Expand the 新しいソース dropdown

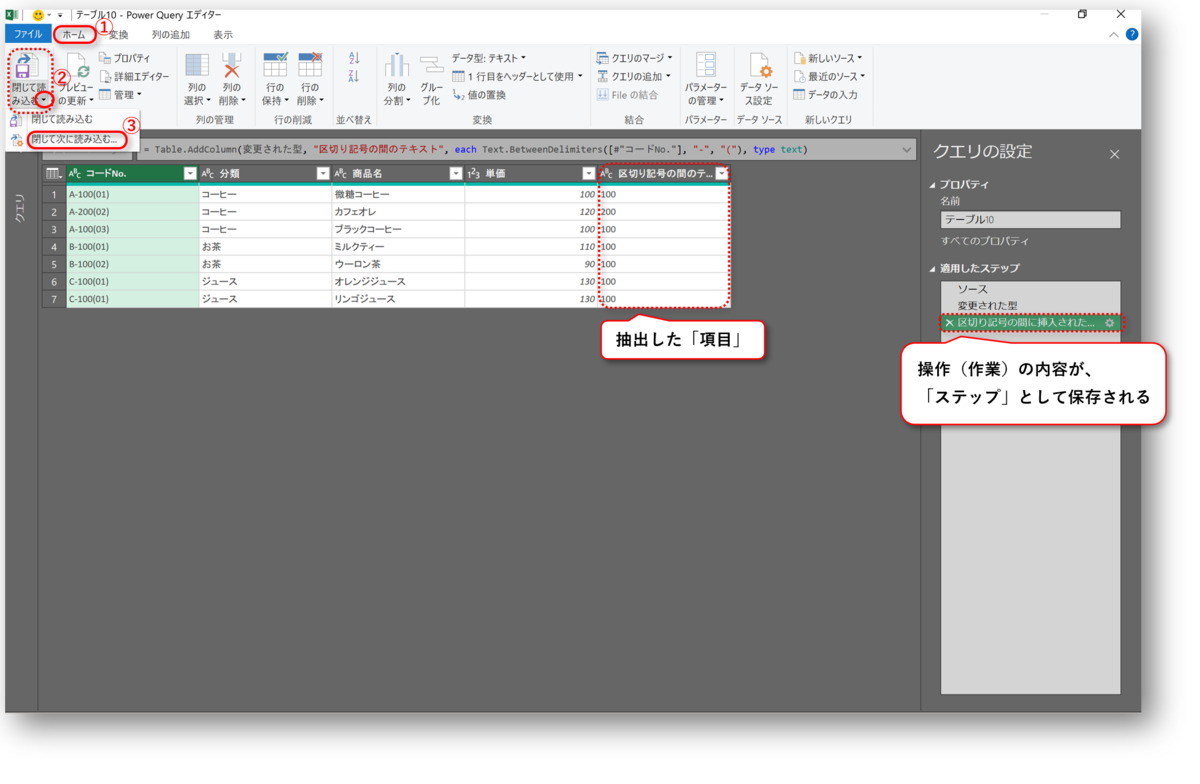[826, 58]
